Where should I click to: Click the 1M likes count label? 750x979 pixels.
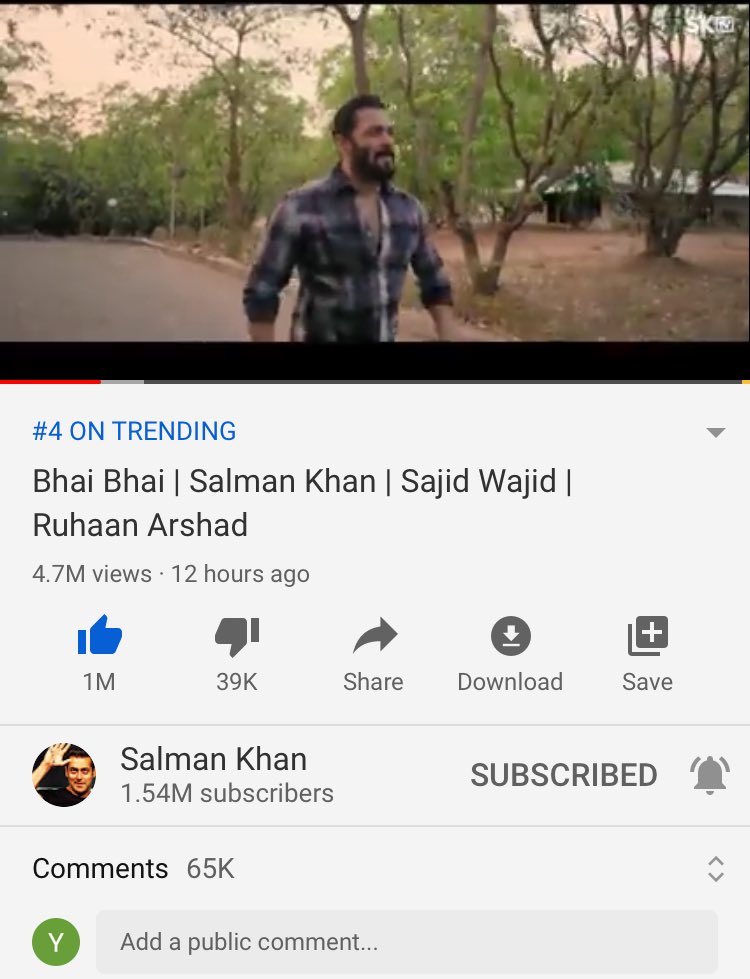click(99, 682)
